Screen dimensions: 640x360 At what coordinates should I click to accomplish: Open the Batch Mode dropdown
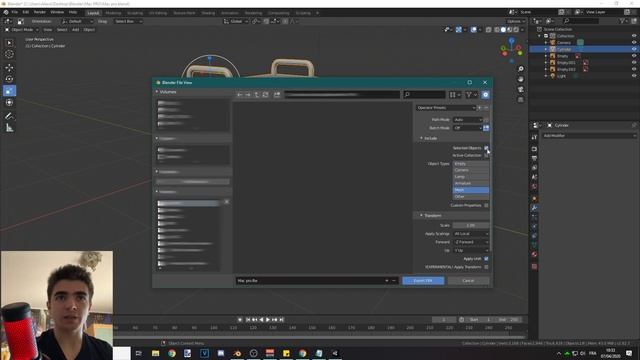(468, 128)
